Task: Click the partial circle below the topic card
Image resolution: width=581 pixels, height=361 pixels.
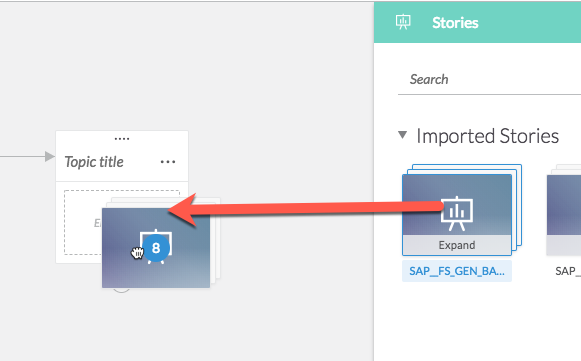Action: pyautogui.click(x=122, y=290)
